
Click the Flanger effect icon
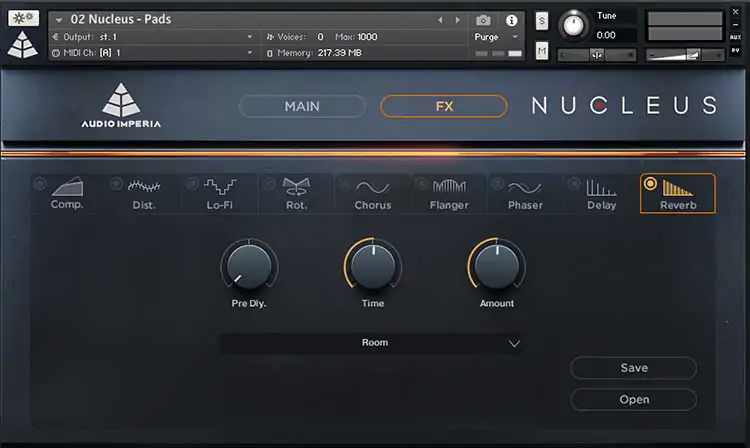[449, 186]
